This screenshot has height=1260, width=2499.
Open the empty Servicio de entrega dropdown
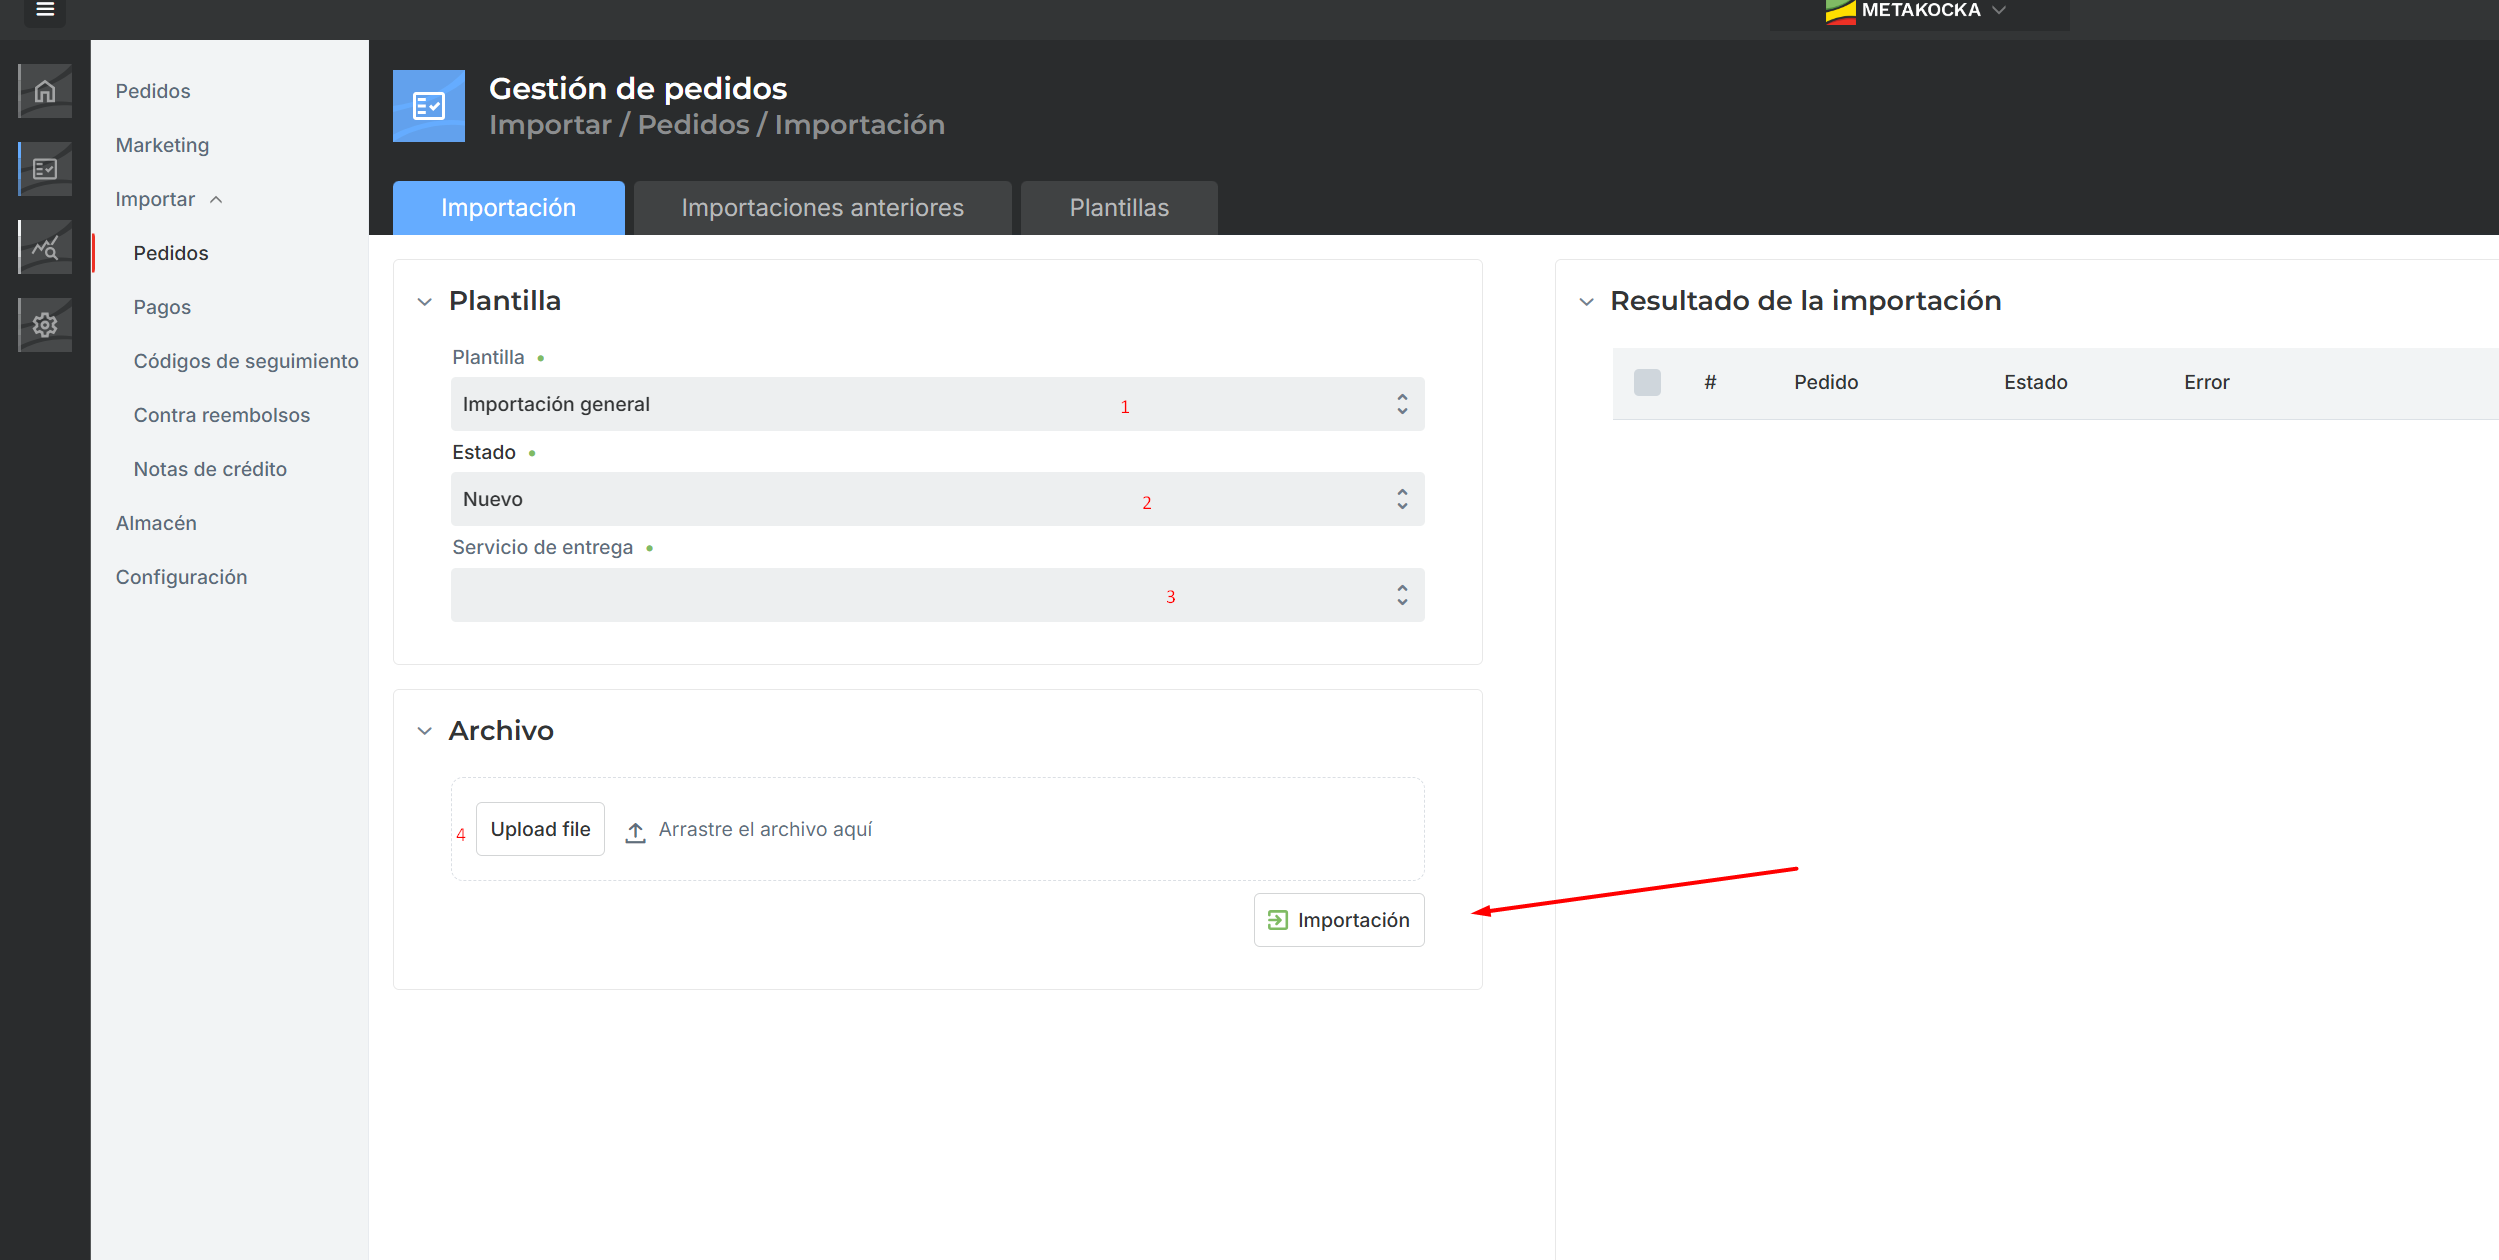pyautogui.click(x=936, y=595)
